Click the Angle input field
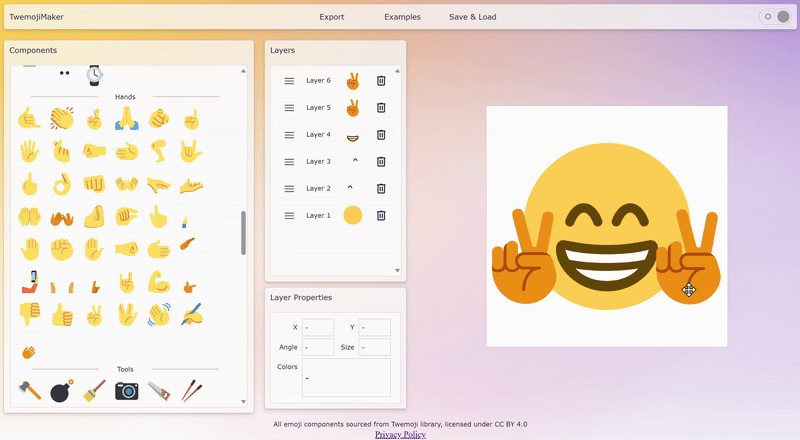This screenshot has height=440, width=800. (x=318, y=347)
